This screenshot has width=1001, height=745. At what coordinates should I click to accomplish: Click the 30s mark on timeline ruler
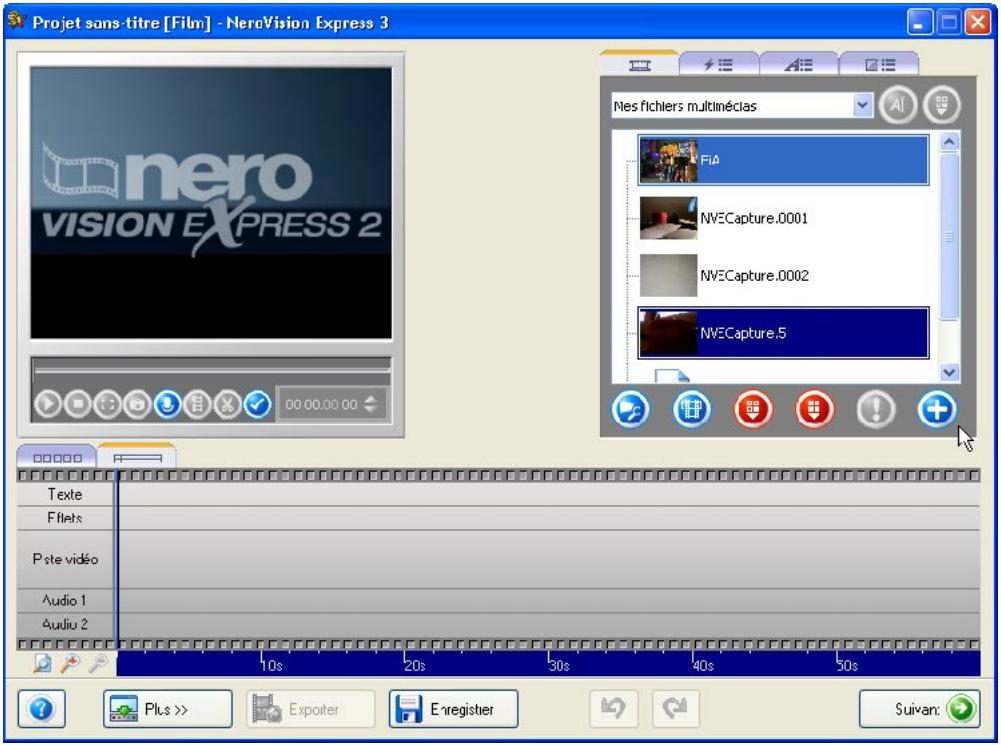tap(559, 665)
